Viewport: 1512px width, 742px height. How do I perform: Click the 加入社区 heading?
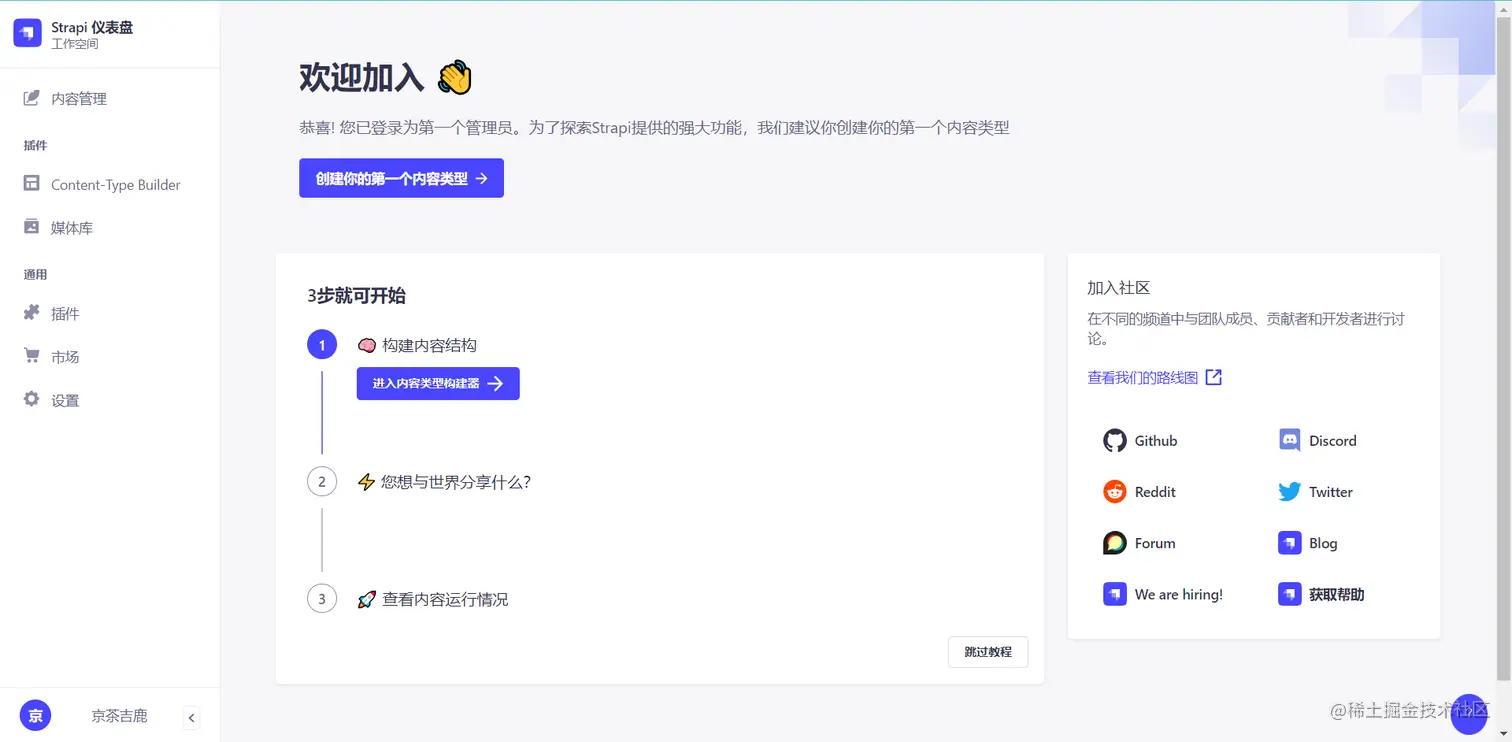click(1119, 288)
